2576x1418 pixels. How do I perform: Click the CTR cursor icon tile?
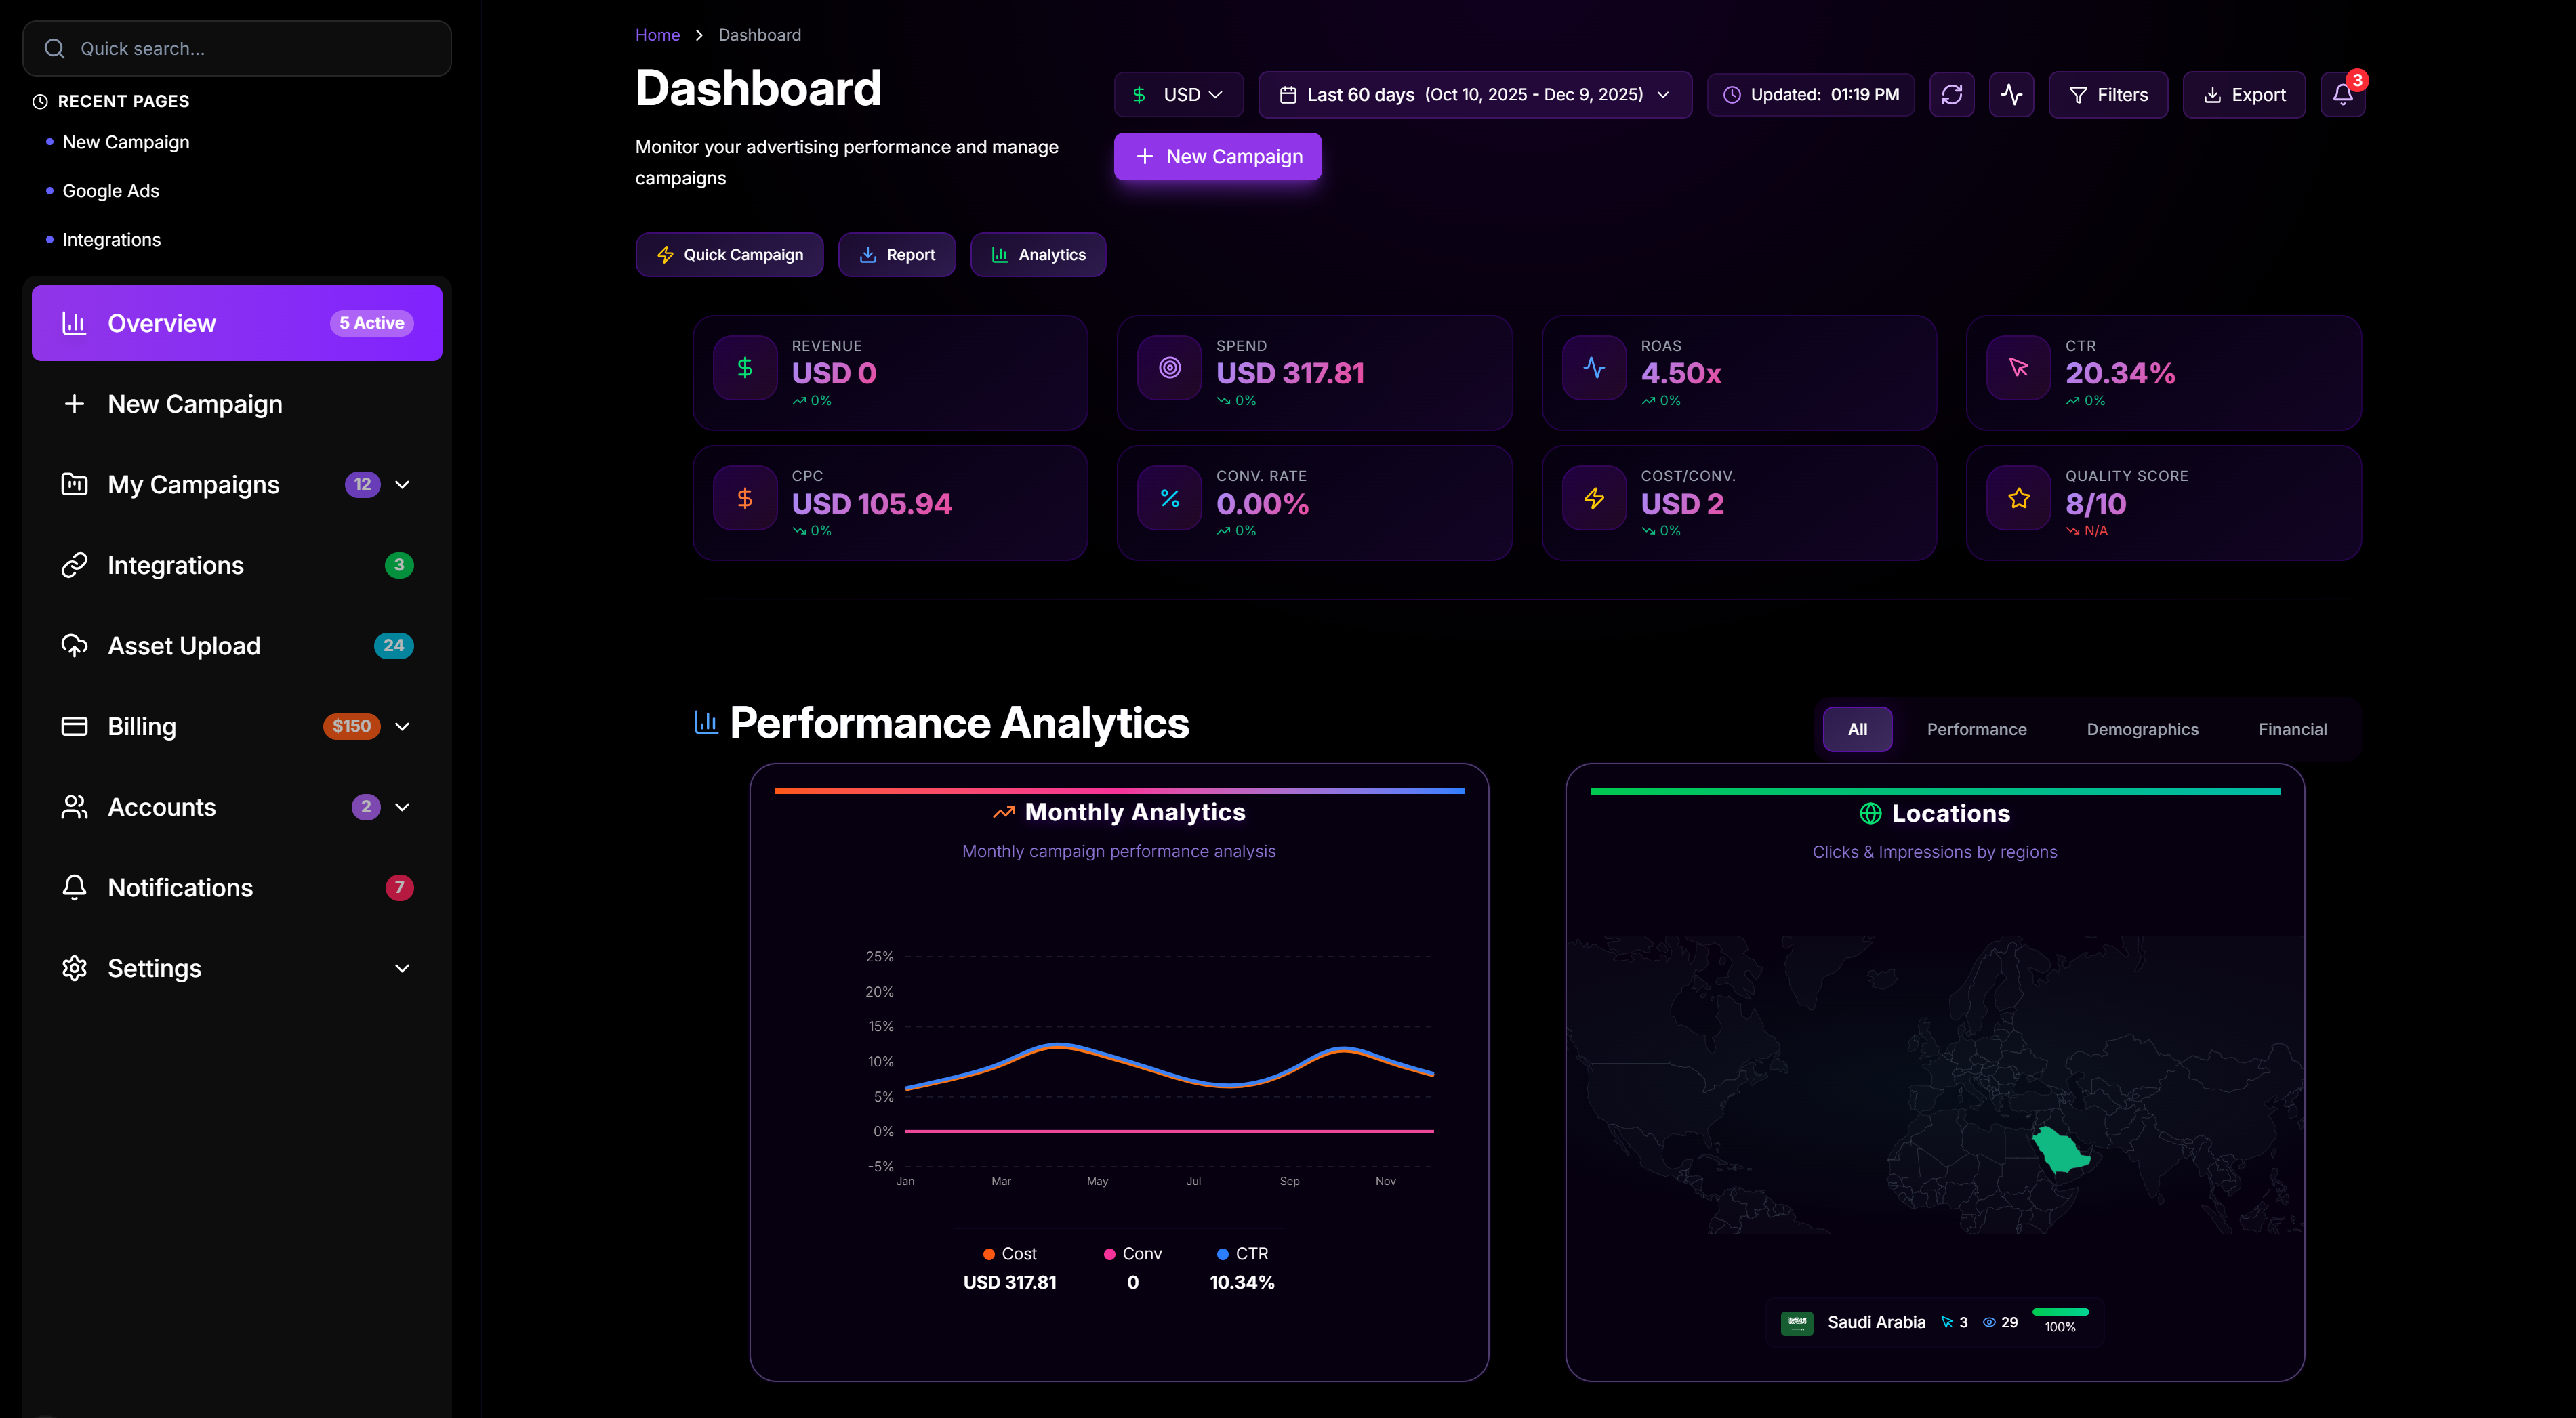pyautogui.click(x=2018, y=368)
